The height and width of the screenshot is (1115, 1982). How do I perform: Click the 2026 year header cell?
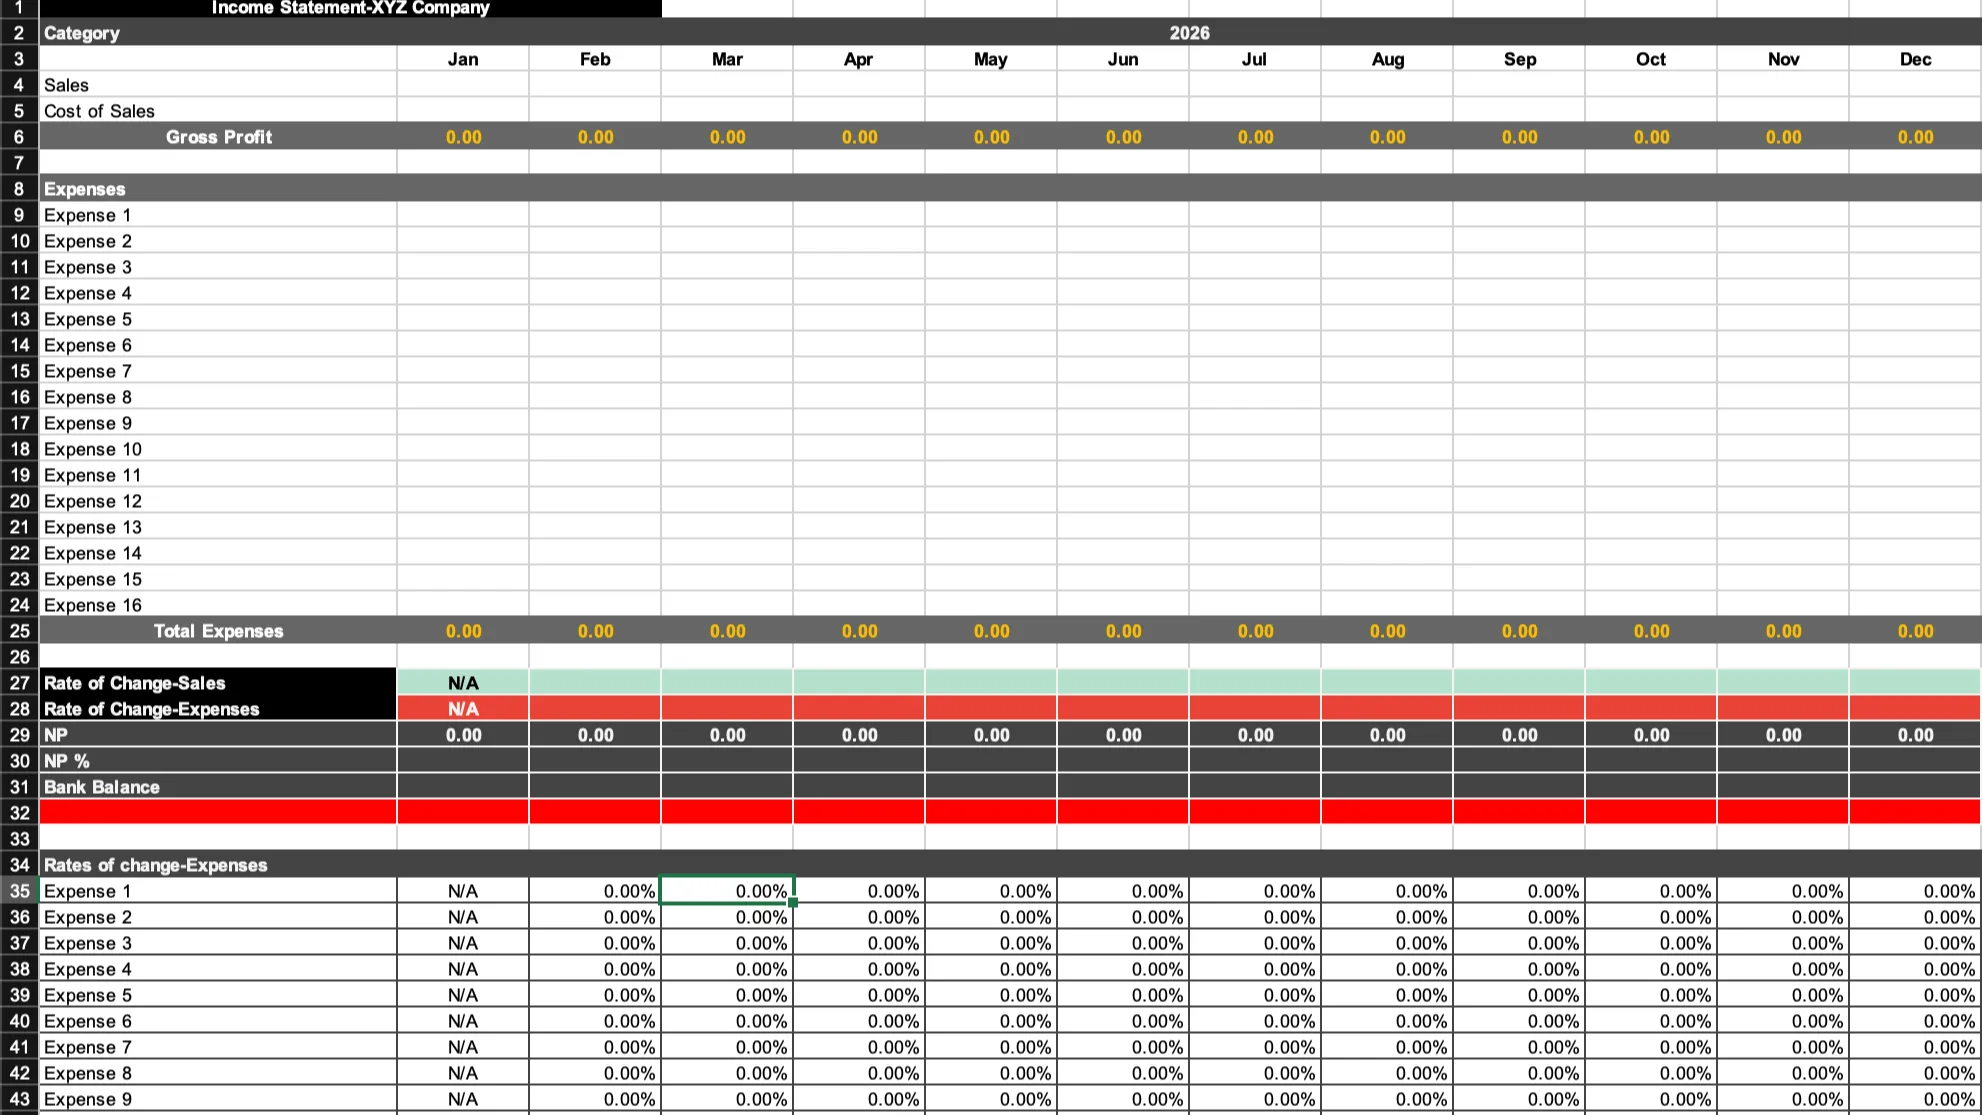click(x=1189, y=33)
